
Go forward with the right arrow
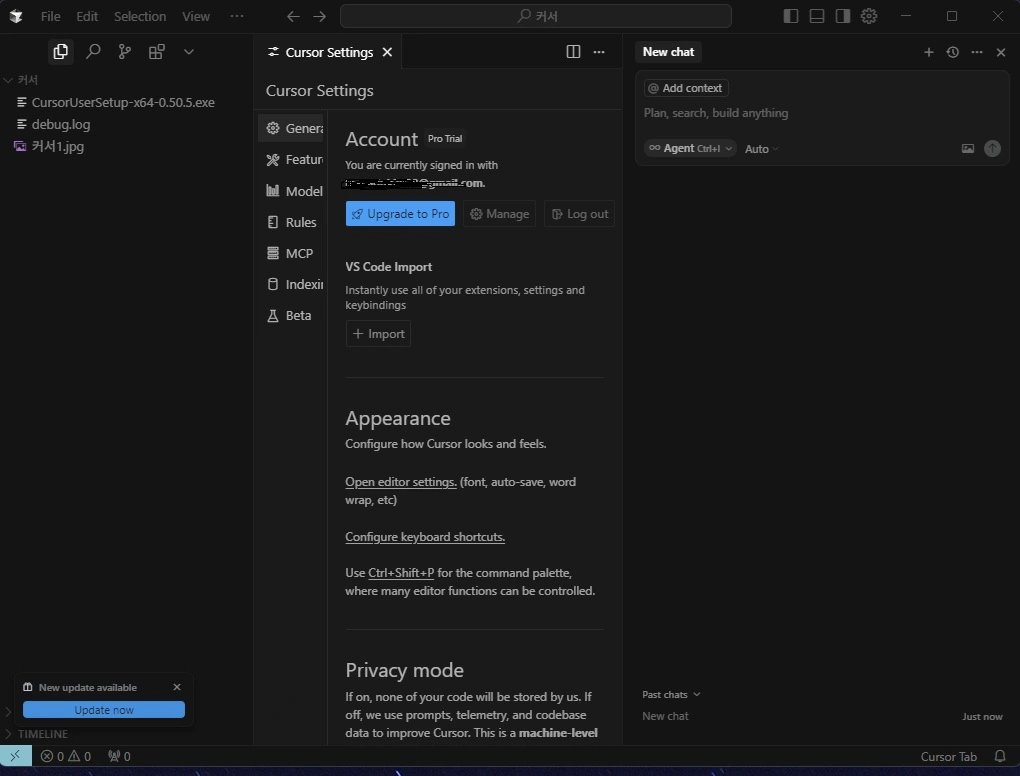pos(319,16)
